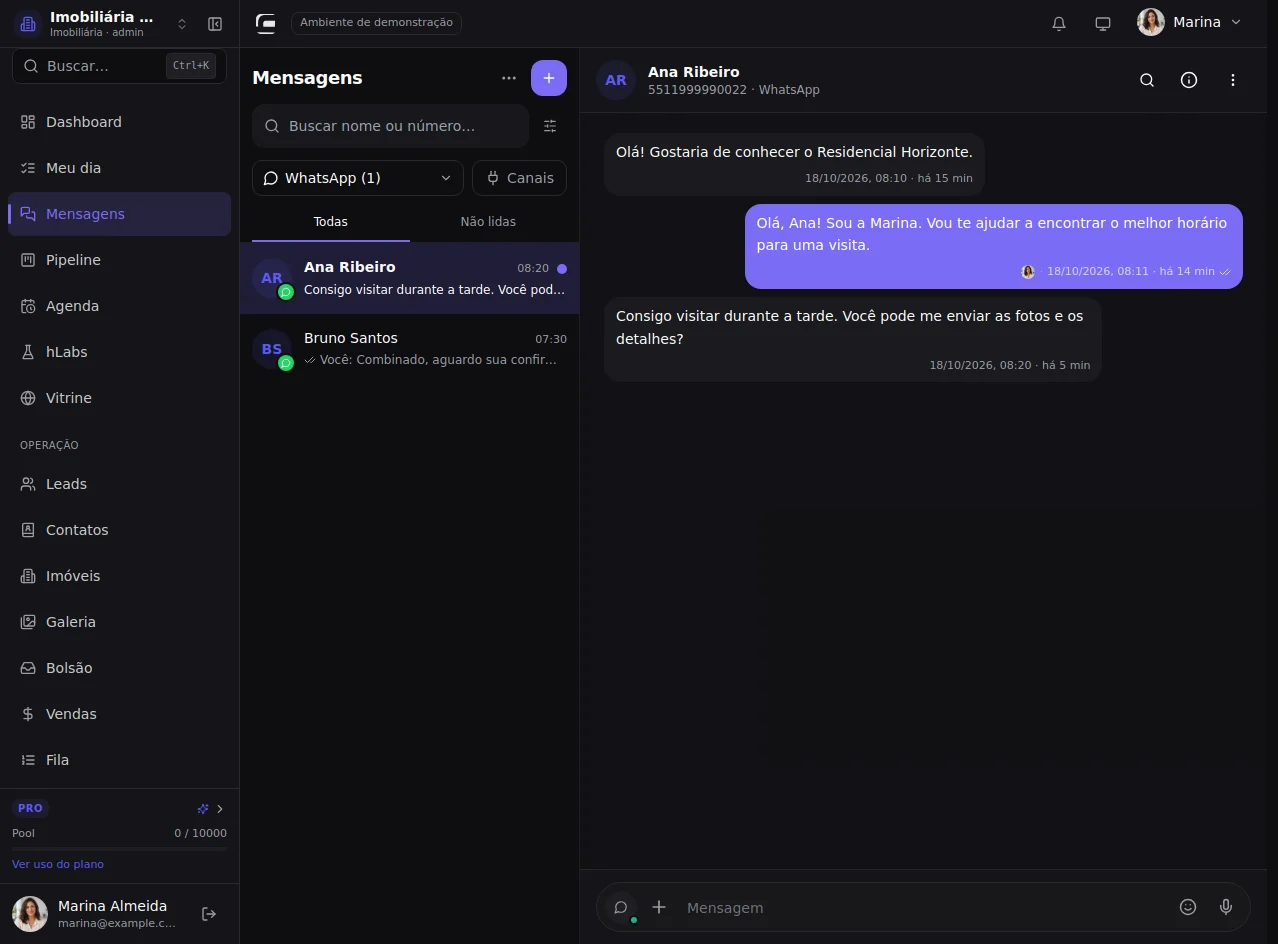Open hLabs from sidebar
1278x944 pixels.
(x=119, y=352)
